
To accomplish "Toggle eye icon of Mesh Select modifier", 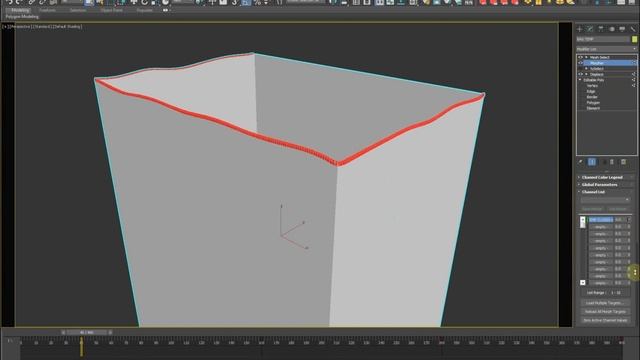I will (x=580, y=58).
